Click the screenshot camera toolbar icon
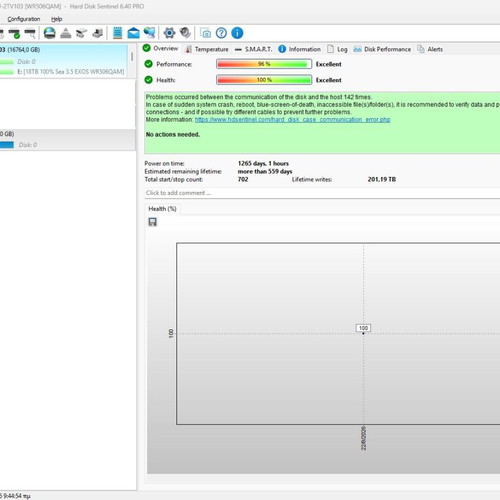The height and width of the screenshot is (500, 500). coord(205,33)
